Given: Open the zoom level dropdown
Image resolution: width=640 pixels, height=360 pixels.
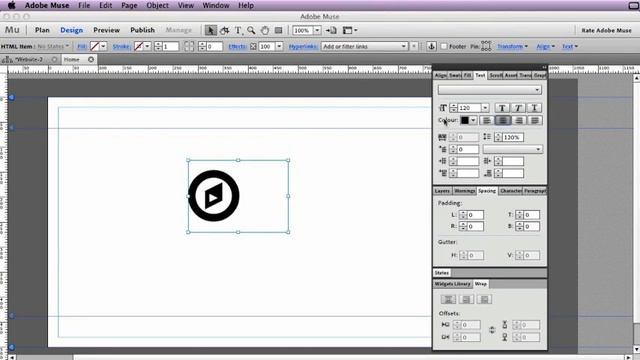Looking at the screenshot, I should 317,30.
